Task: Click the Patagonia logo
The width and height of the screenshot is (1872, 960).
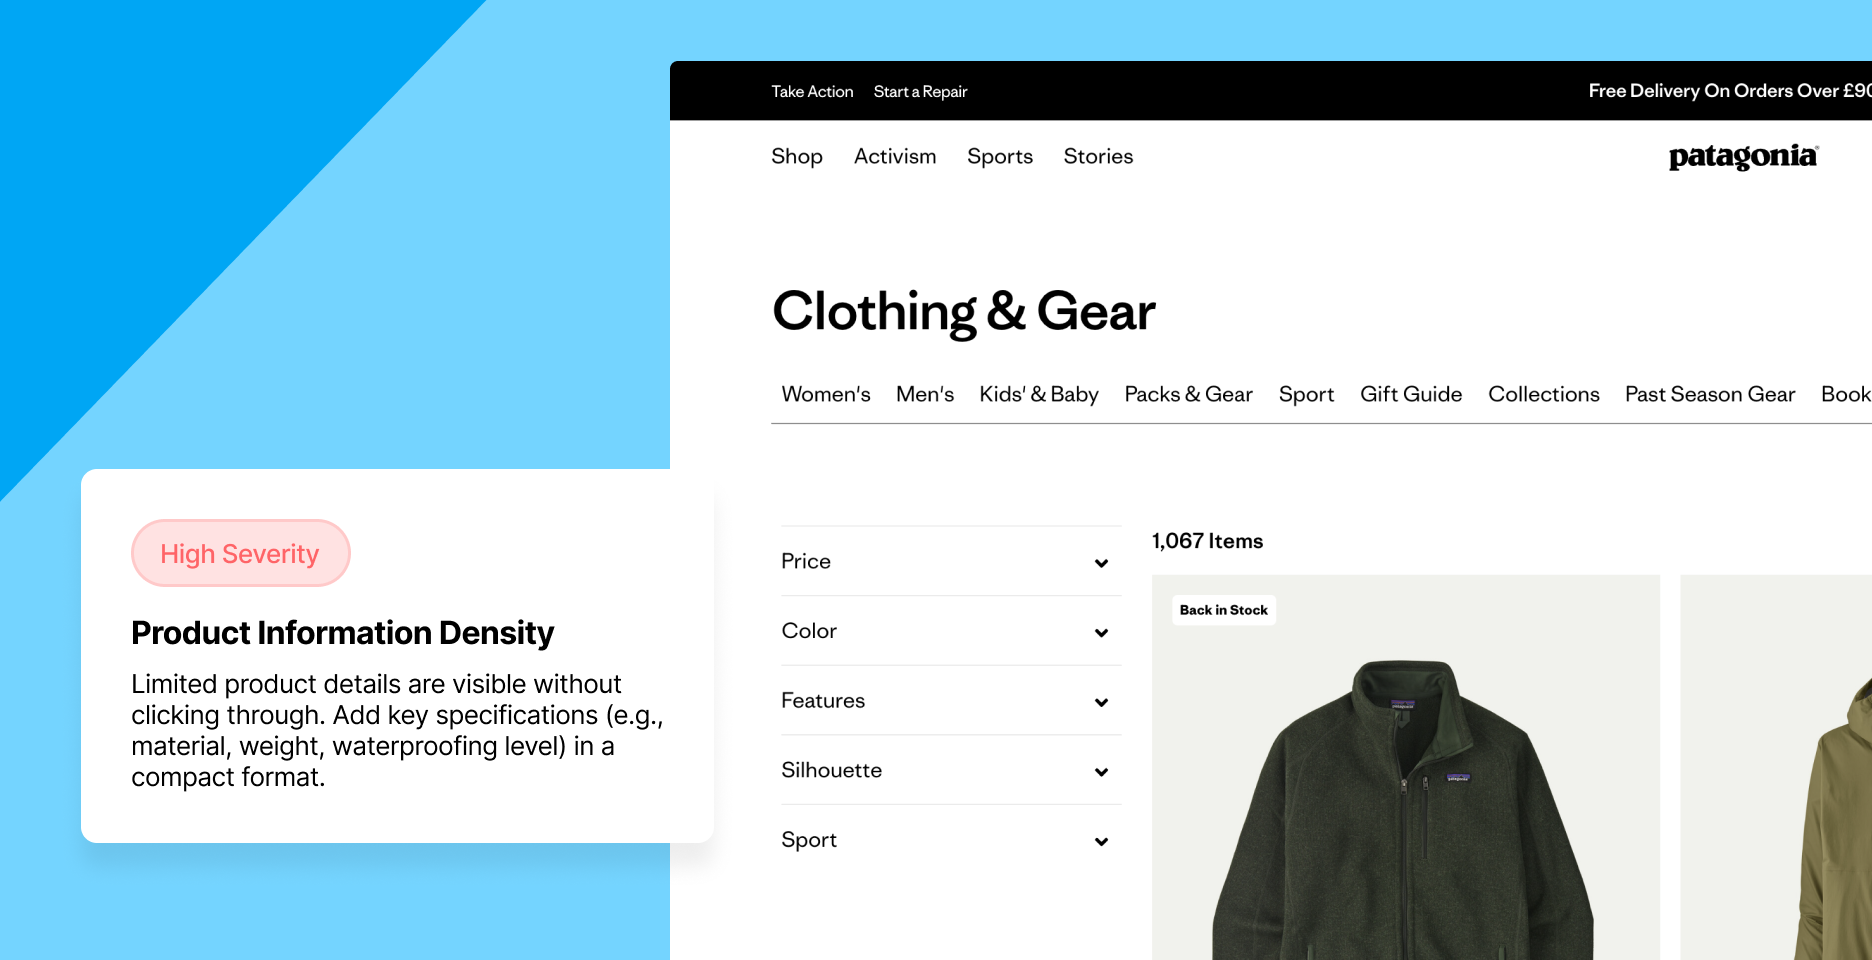Action: pyautogui.click(x=1743, y=157)
